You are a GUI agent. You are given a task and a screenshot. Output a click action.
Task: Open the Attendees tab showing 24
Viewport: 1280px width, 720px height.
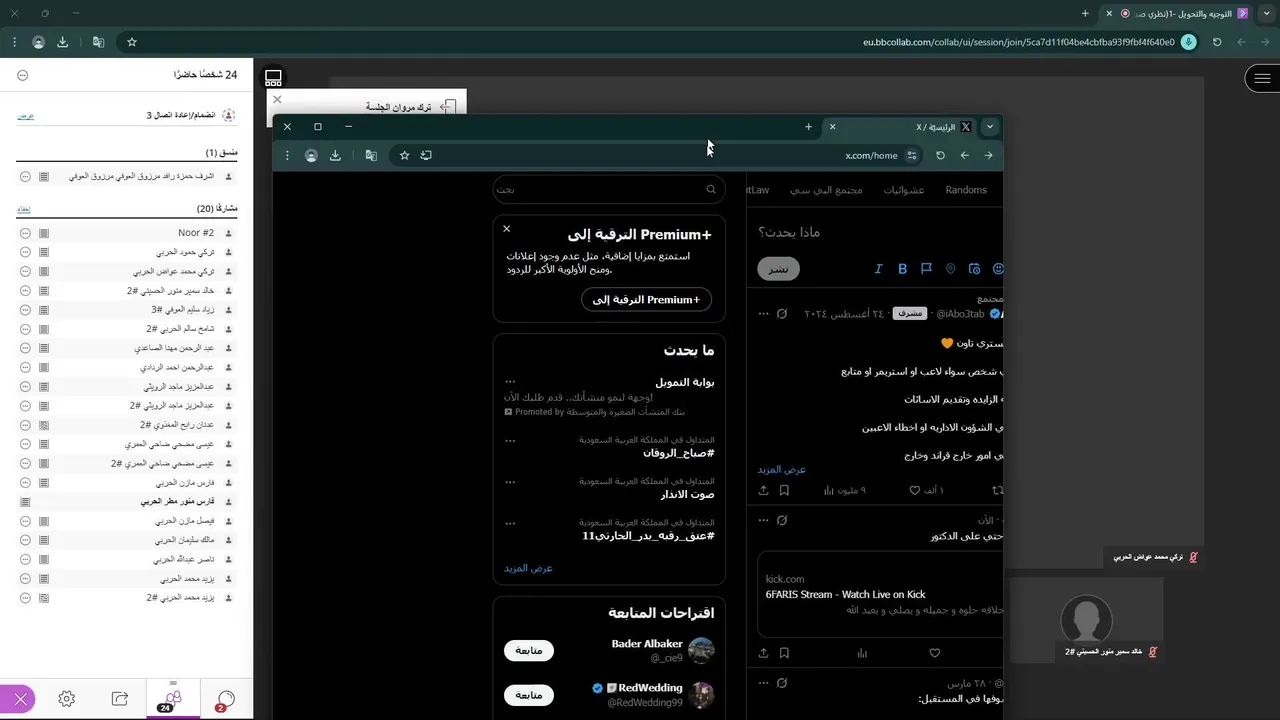173,699
